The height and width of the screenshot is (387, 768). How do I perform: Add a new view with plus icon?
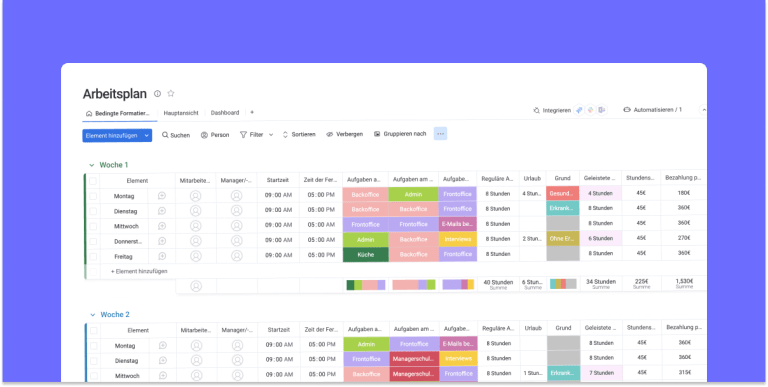252,113
